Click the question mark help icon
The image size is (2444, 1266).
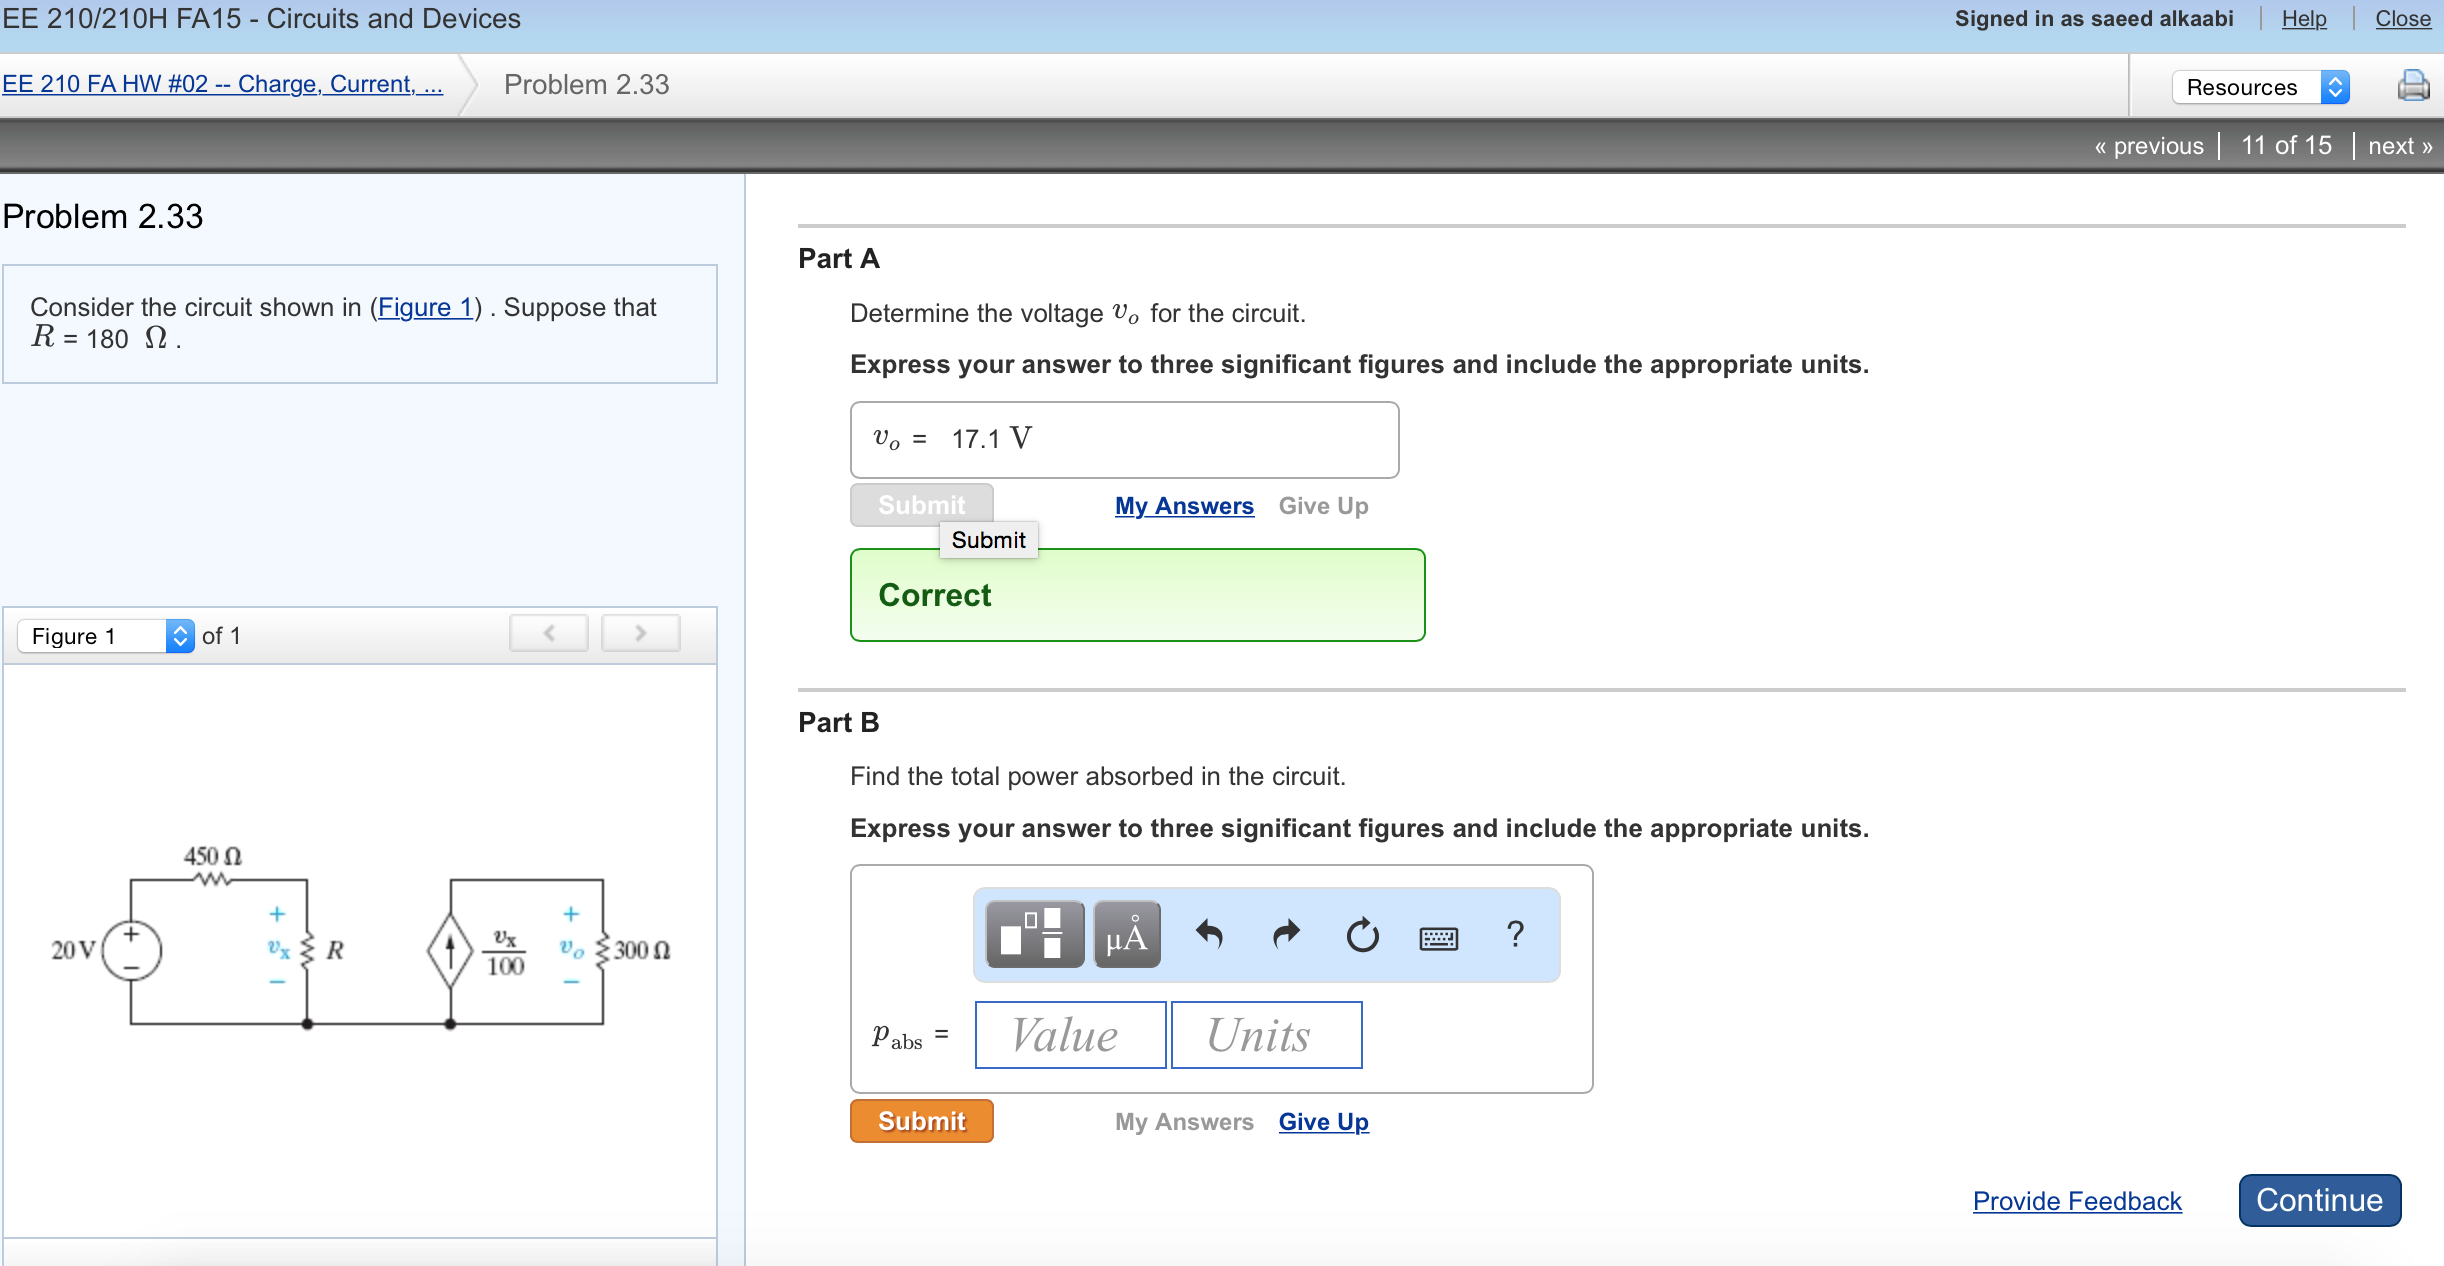coord(1514,934)
